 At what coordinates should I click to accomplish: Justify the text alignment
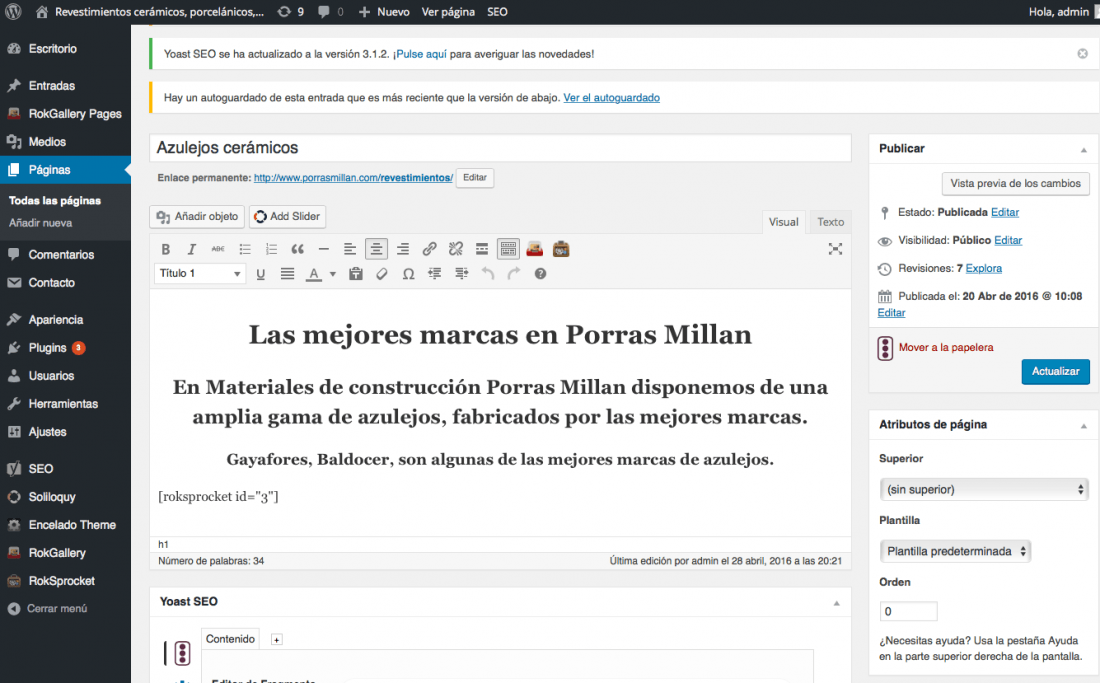tap(287, 274)
